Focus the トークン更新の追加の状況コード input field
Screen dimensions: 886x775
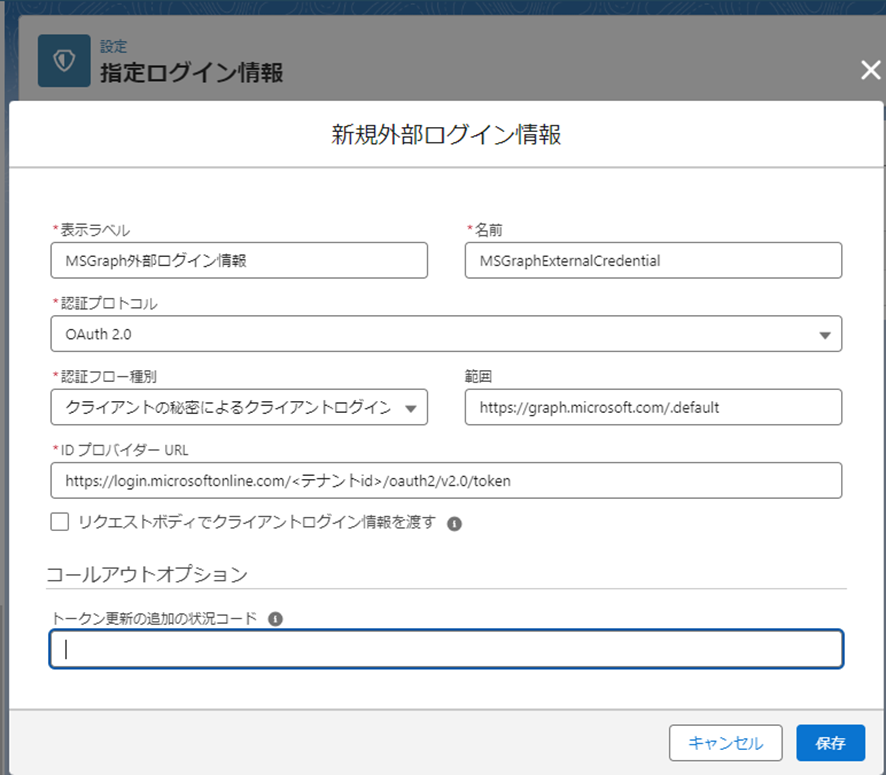click(446, 649)
